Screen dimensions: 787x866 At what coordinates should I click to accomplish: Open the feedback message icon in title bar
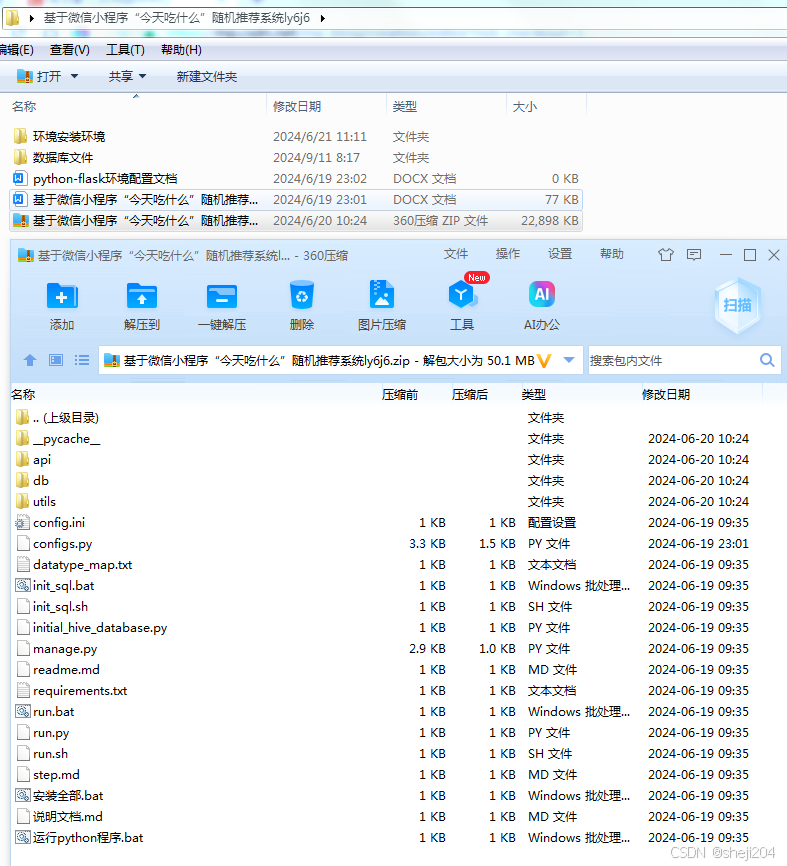pyautogui.click(x=694, y=255)
